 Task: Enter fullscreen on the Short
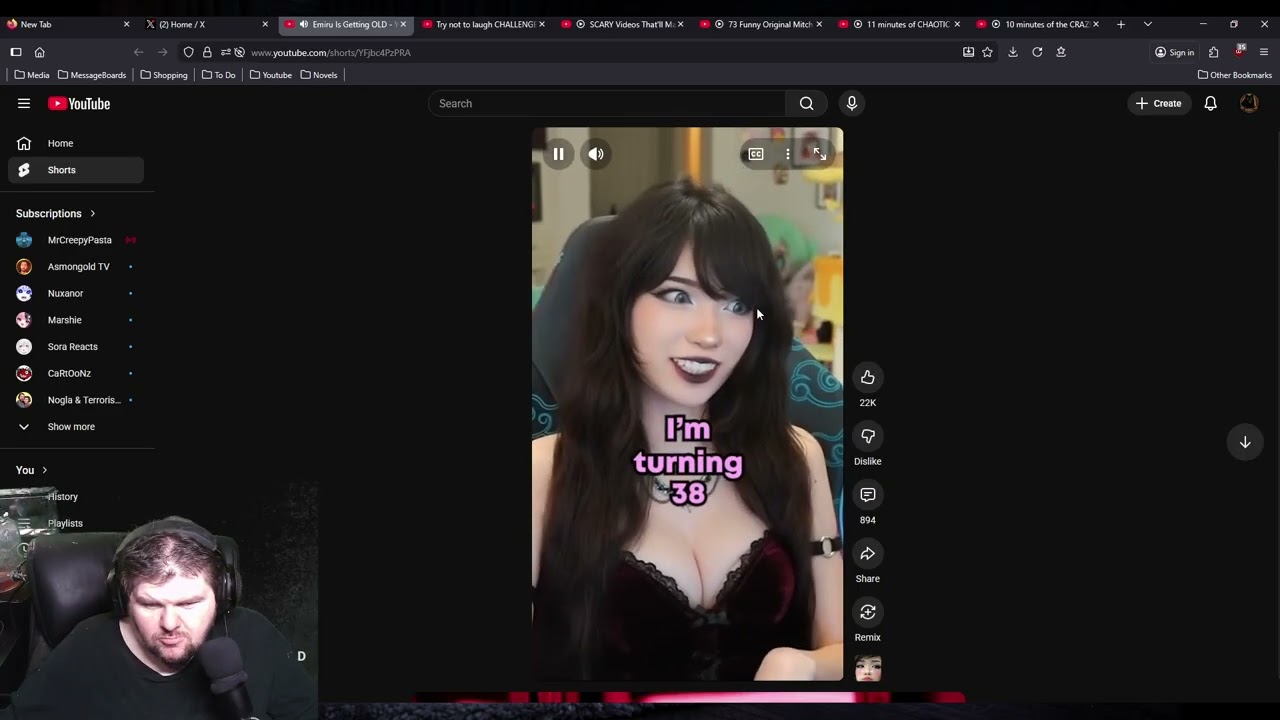coord(819,154)
